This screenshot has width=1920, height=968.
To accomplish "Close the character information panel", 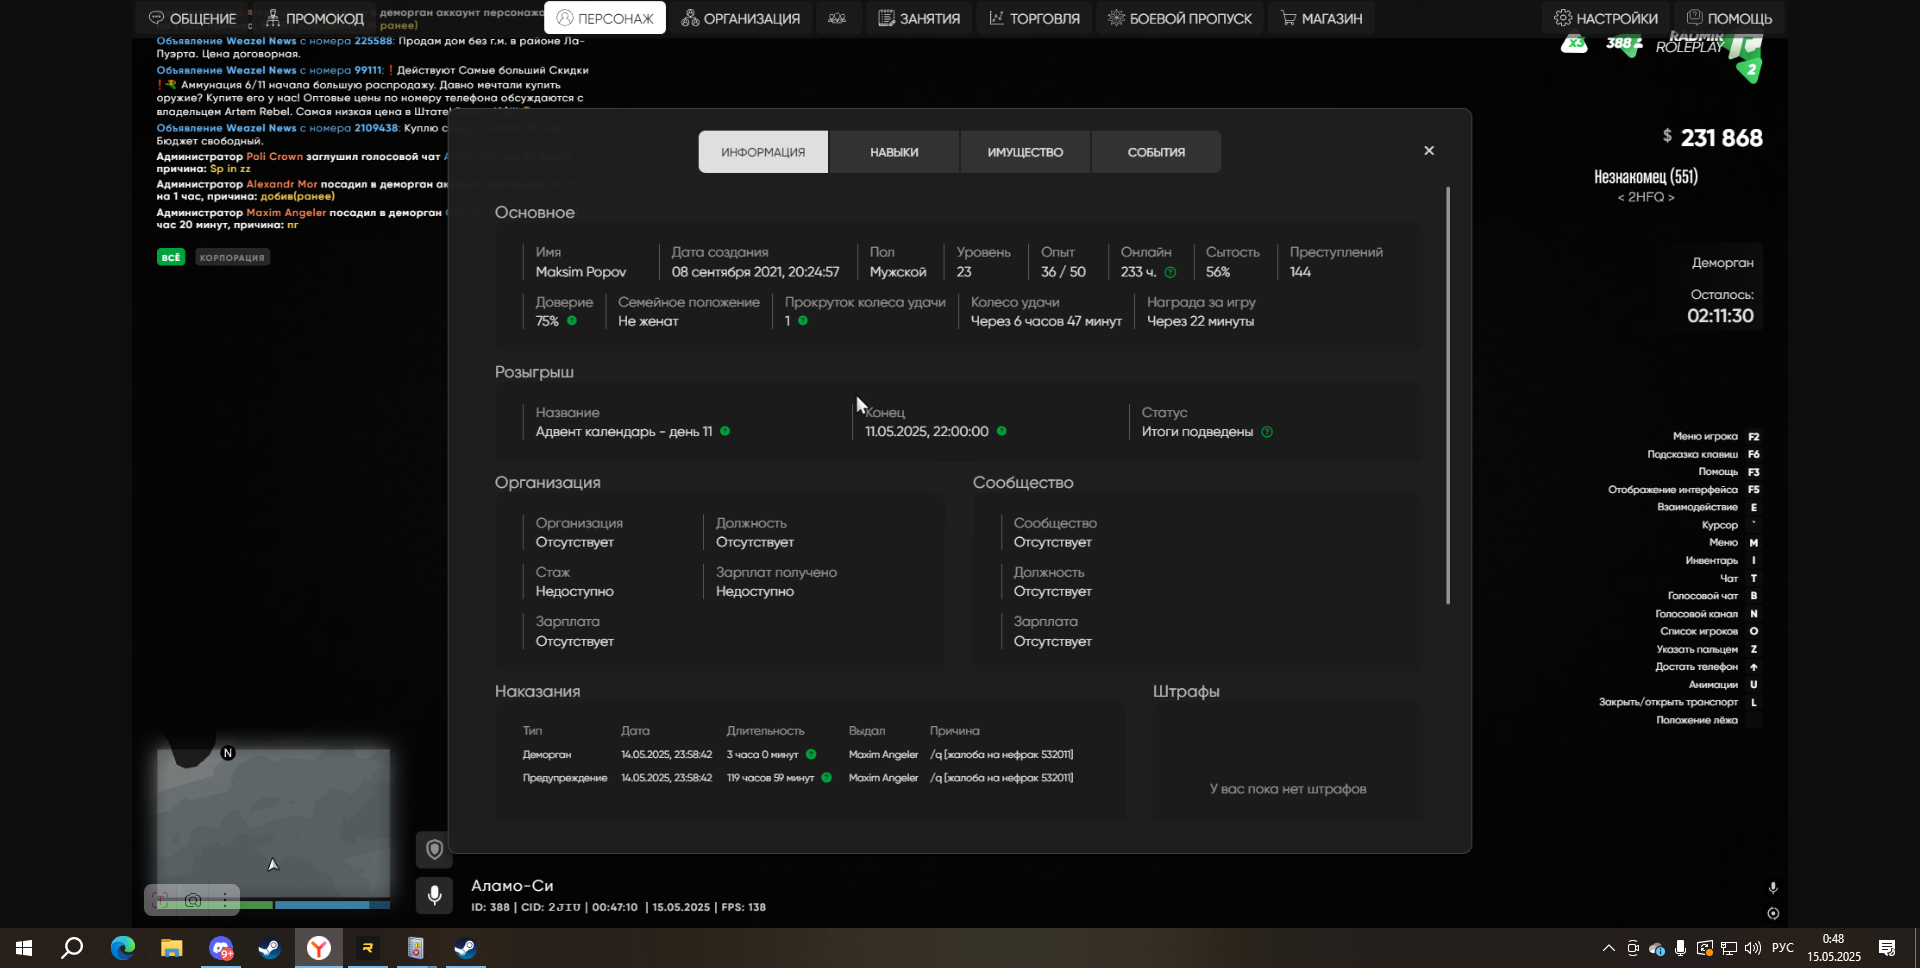I will click(1429, 151).
